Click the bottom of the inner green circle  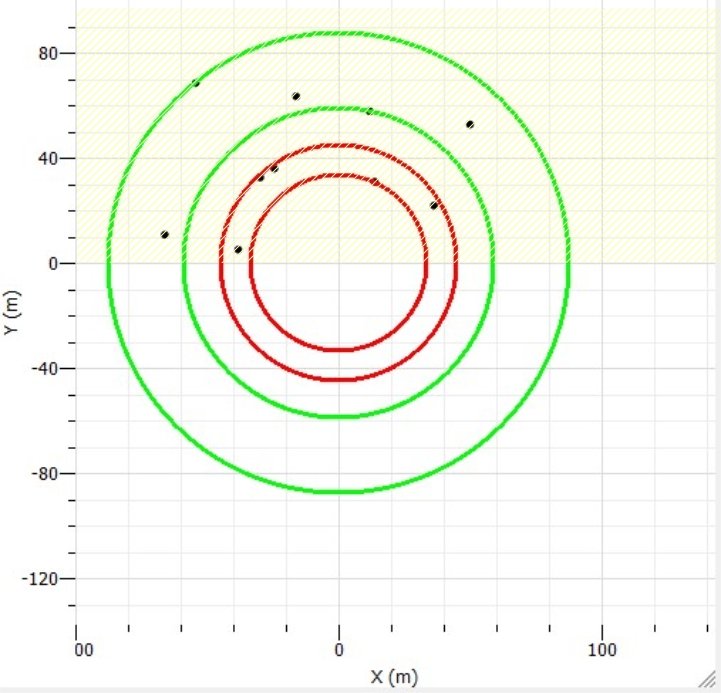coord(339,416)
